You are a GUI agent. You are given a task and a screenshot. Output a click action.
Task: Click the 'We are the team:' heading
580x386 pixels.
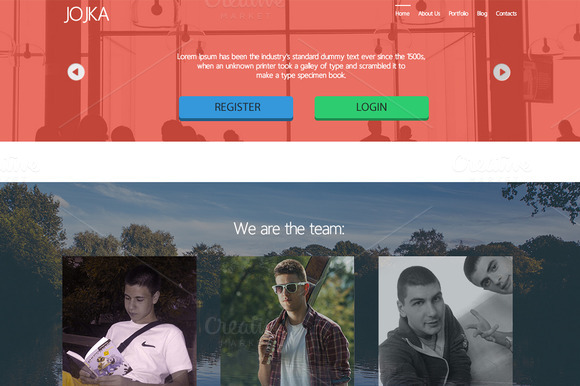289,228
